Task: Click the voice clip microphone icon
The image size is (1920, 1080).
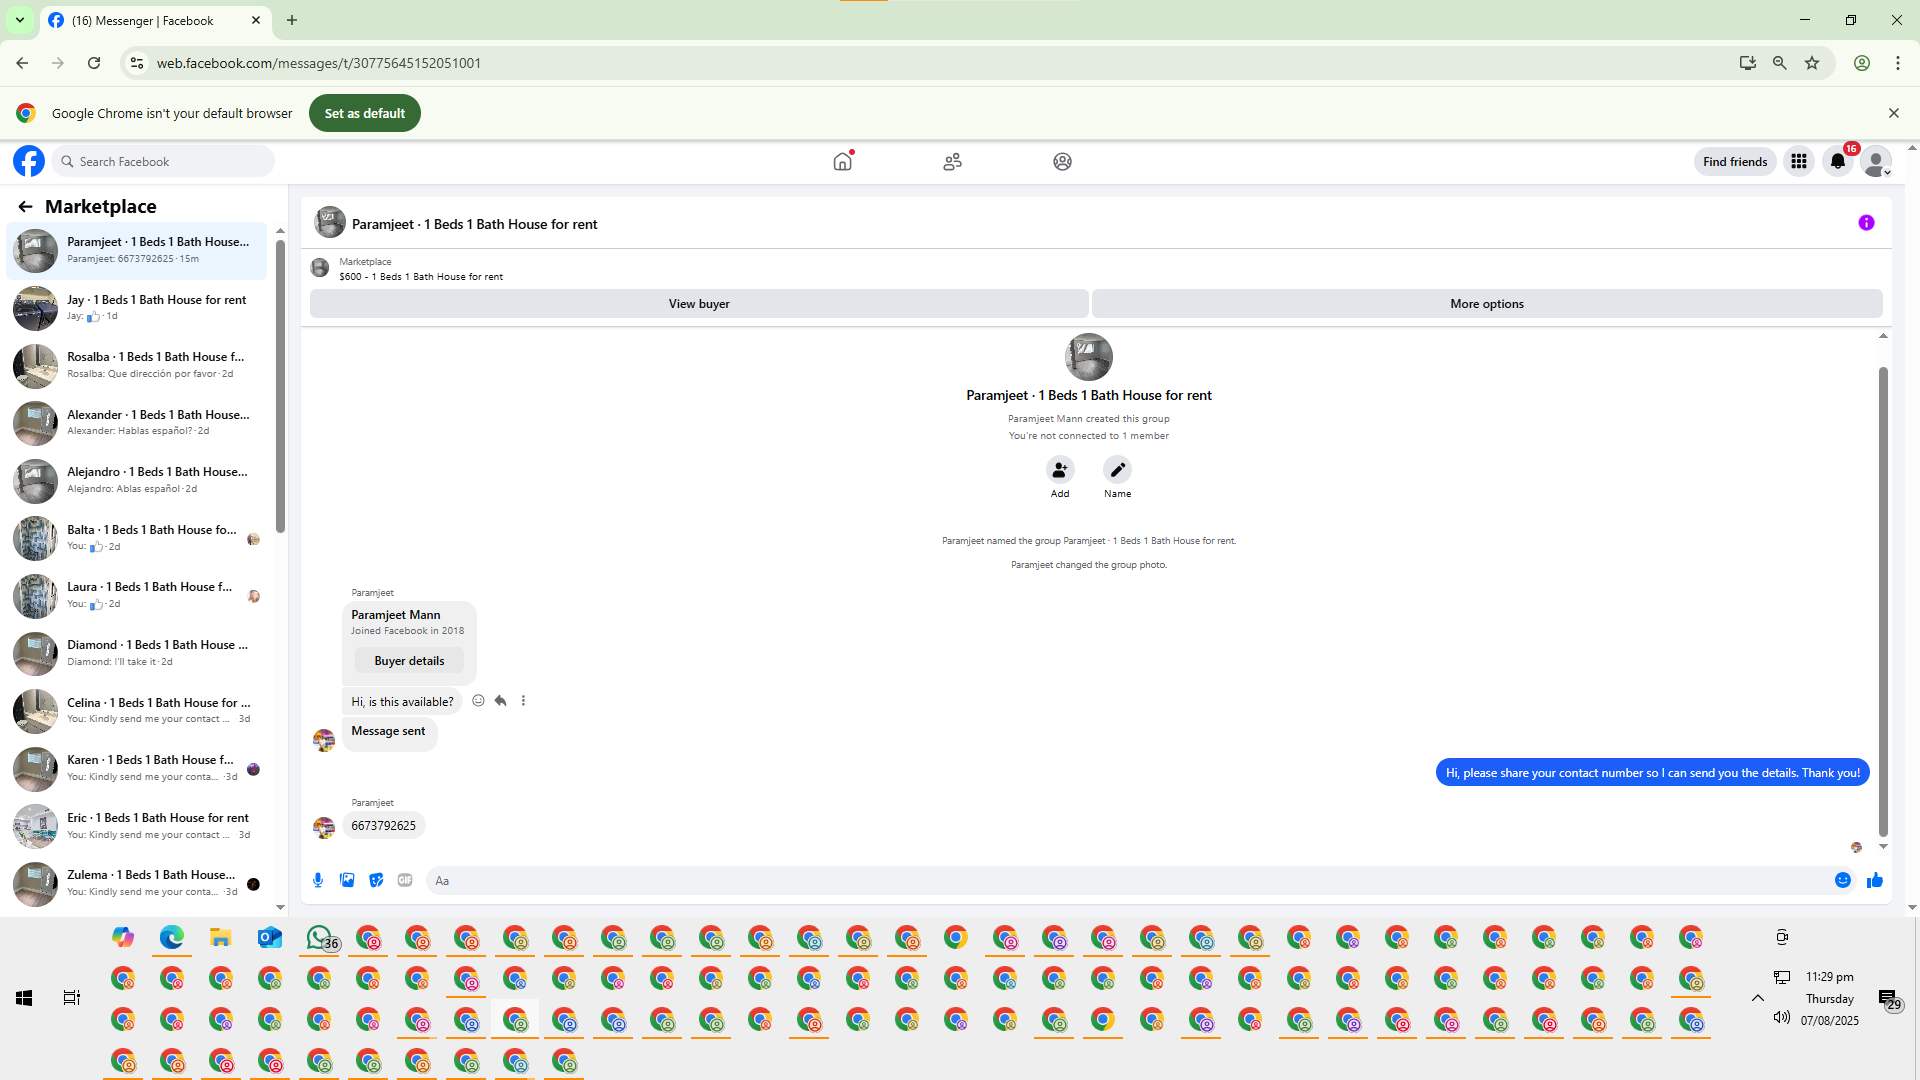Action: 318,880
